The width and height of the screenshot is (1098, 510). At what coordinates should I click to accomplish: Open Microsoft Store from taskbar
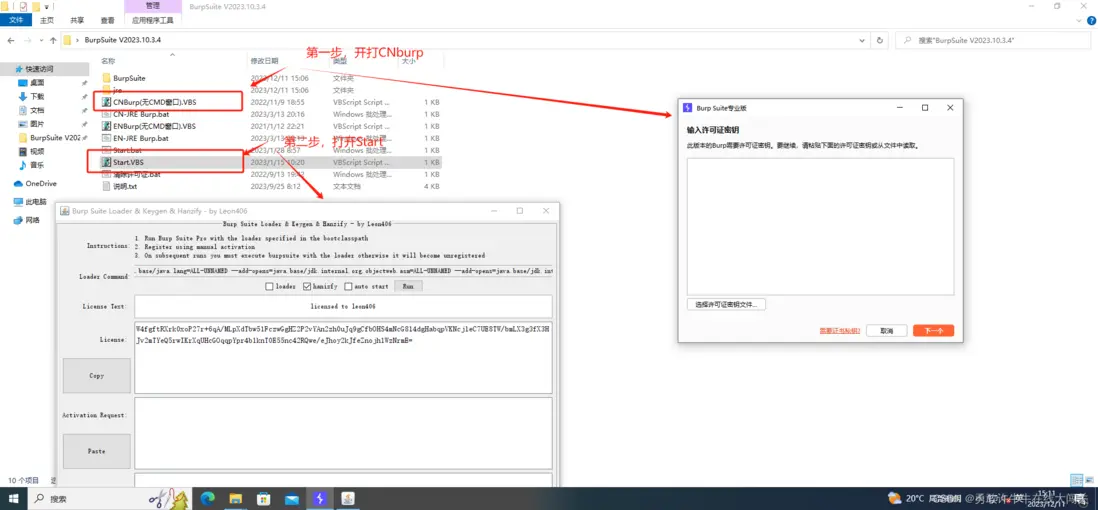pyautogui.click(x=263, y=499)
